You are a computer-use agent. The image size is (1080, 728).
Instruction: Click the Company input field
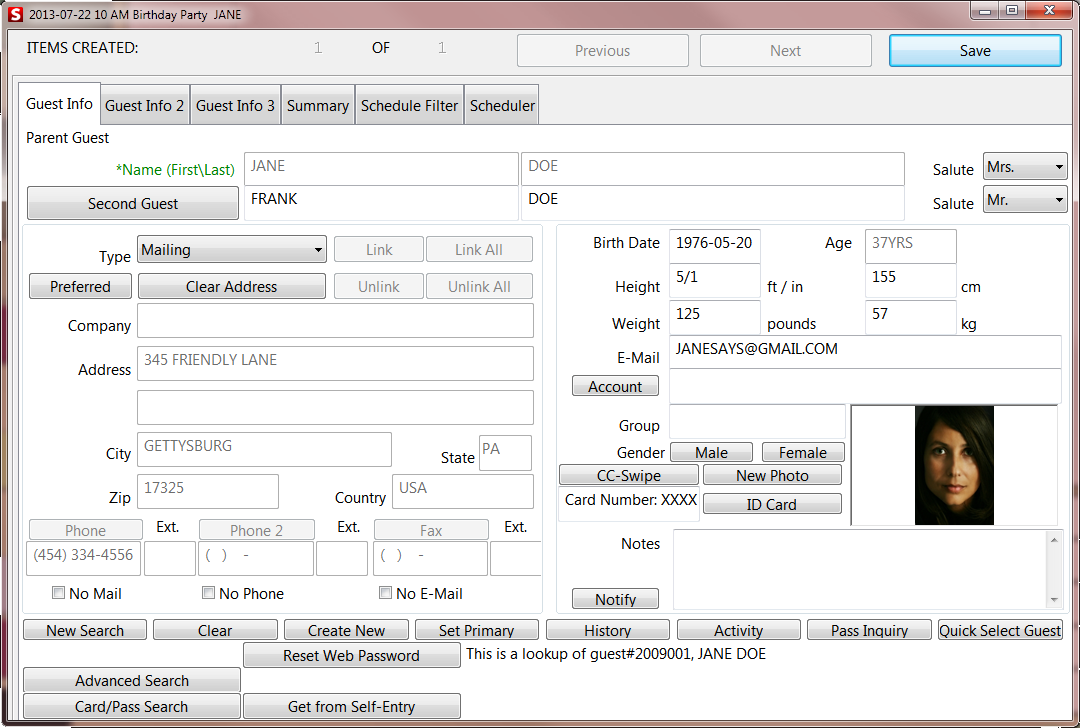(335, 320)
